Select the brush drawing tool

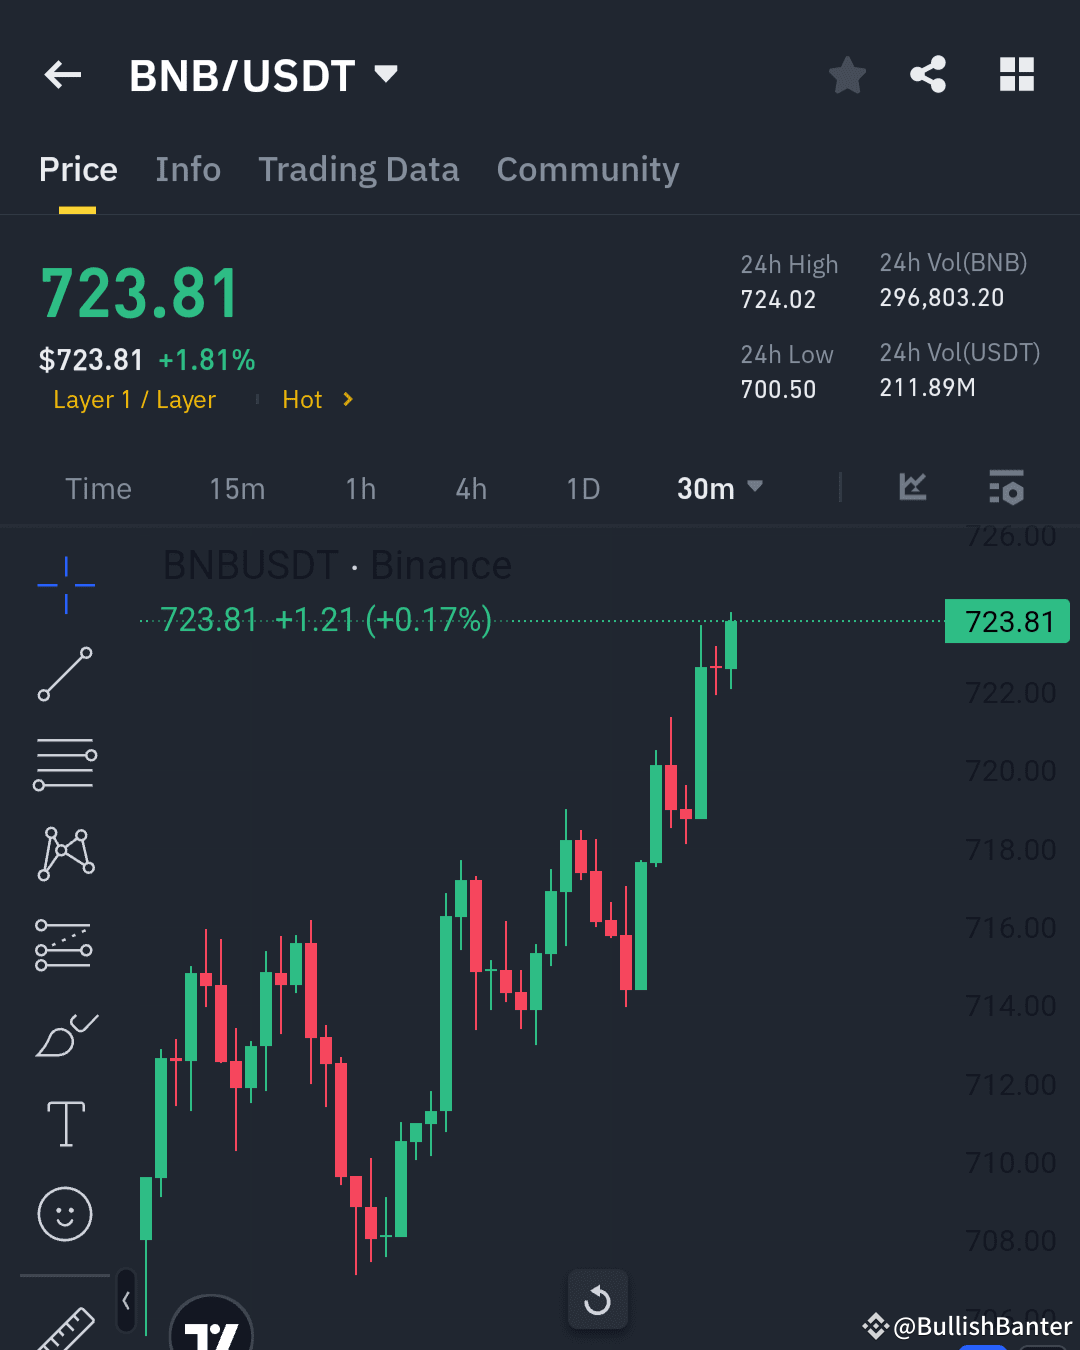[x=65, y=1035]
